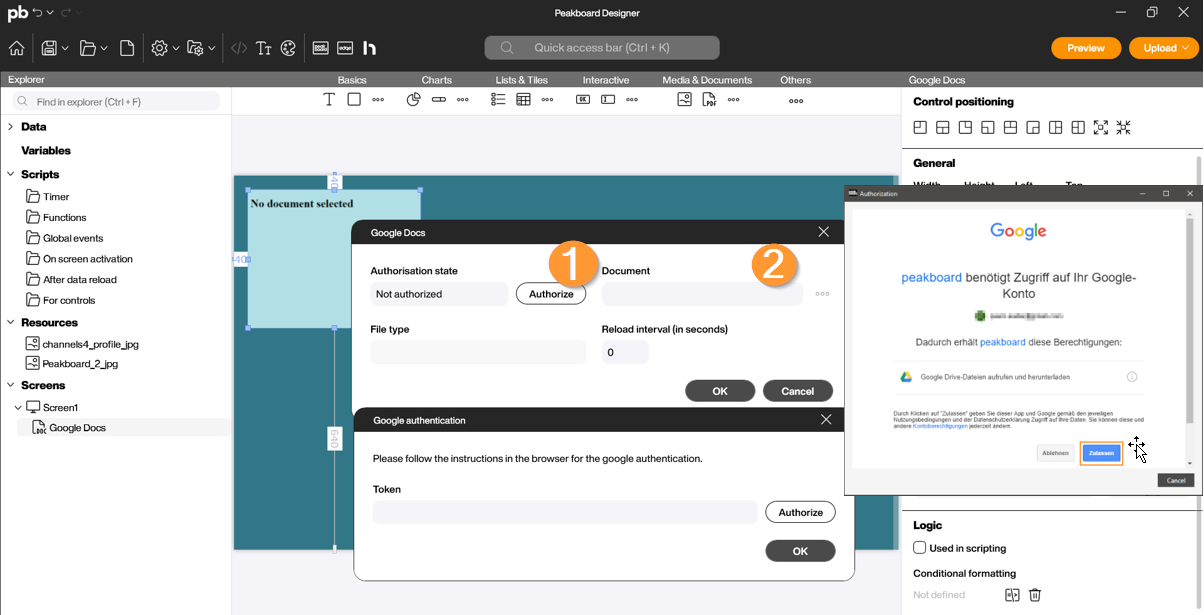The image size is (1204, 615).
Task: Click the Home icon in the toolbar
Action: tap(16, 48)
